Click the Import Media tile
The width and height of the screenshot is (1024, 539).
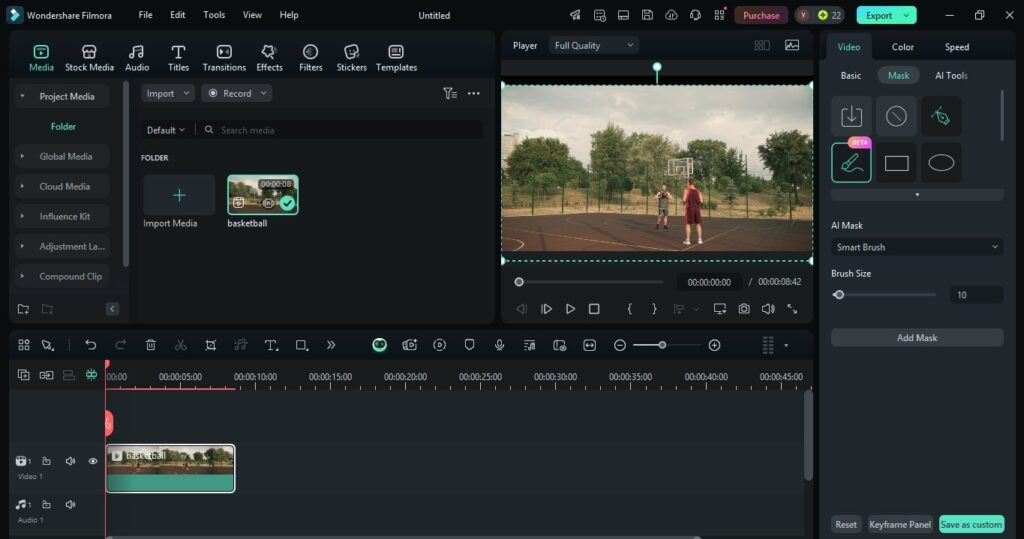pos(179,195)
